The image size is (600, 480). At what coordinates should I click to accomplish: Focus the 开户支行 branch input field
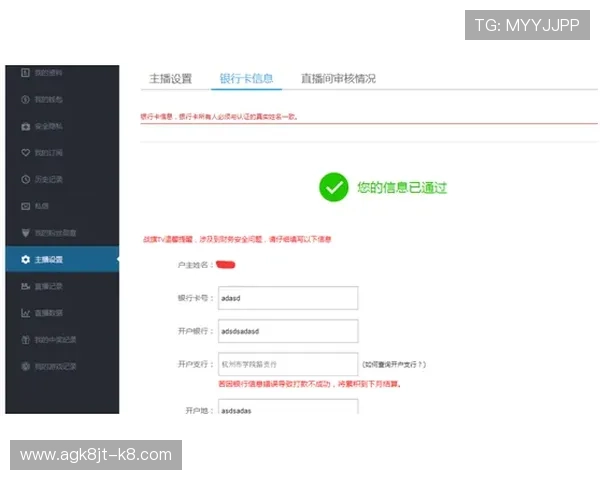coord(288,364)
